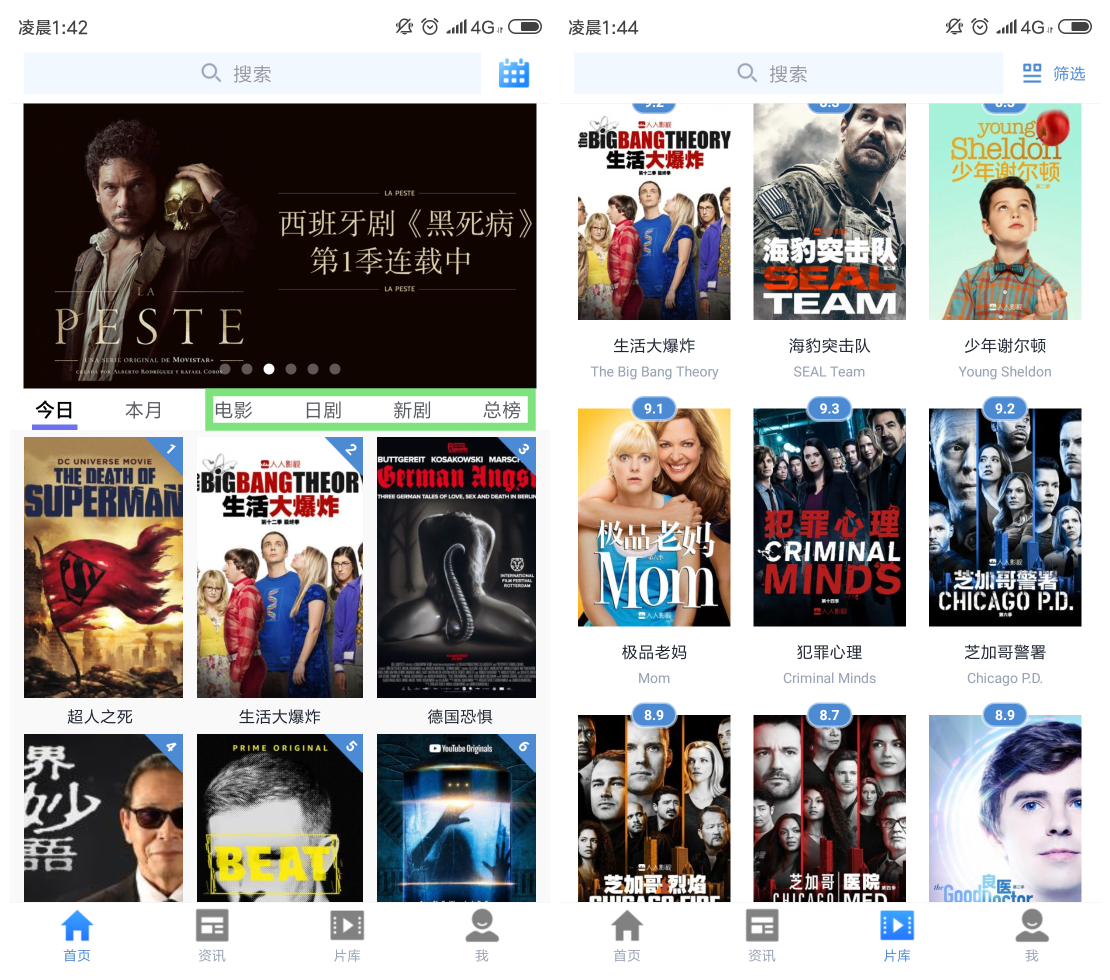Open the SEAL Team poster thumbnail
This screenshot has height=980, width=1110.
(829, 211)
